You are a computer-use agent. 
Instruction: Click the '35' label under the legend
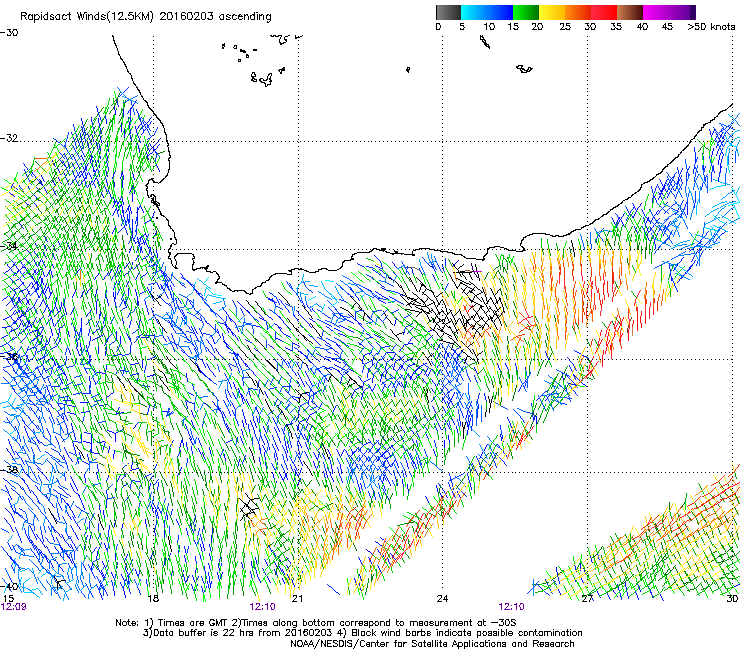coord(616,27)
